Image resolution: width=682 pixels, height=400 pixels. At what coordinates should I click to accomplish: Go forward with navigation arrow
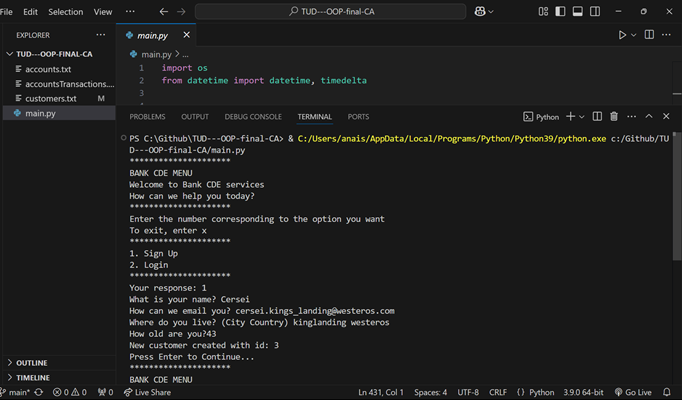181,12
